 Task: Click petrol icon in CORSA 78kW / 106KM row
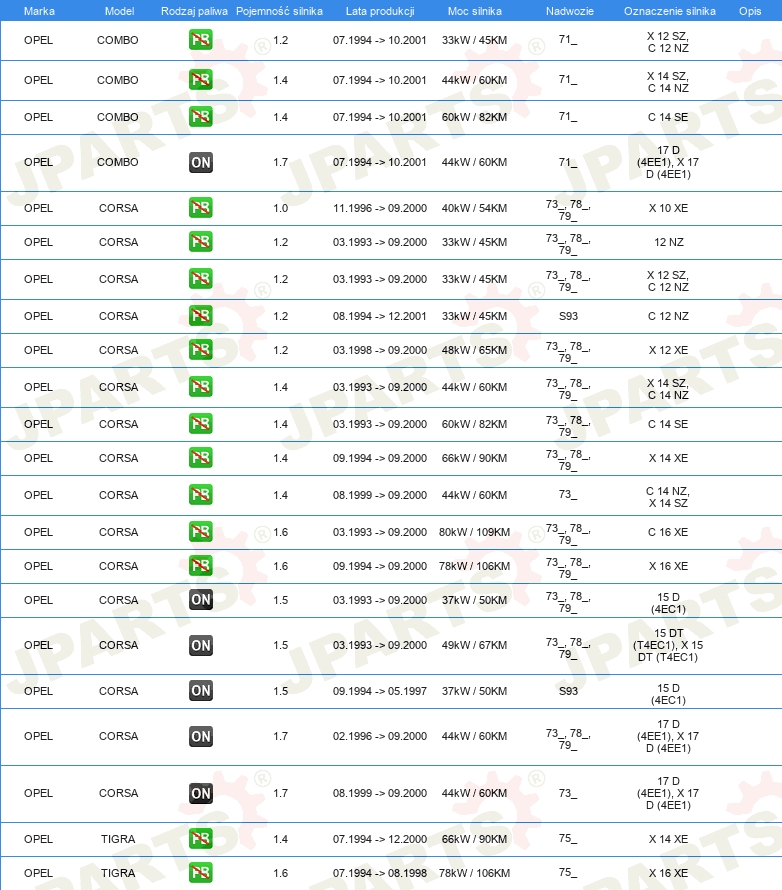tap(200, 565)
